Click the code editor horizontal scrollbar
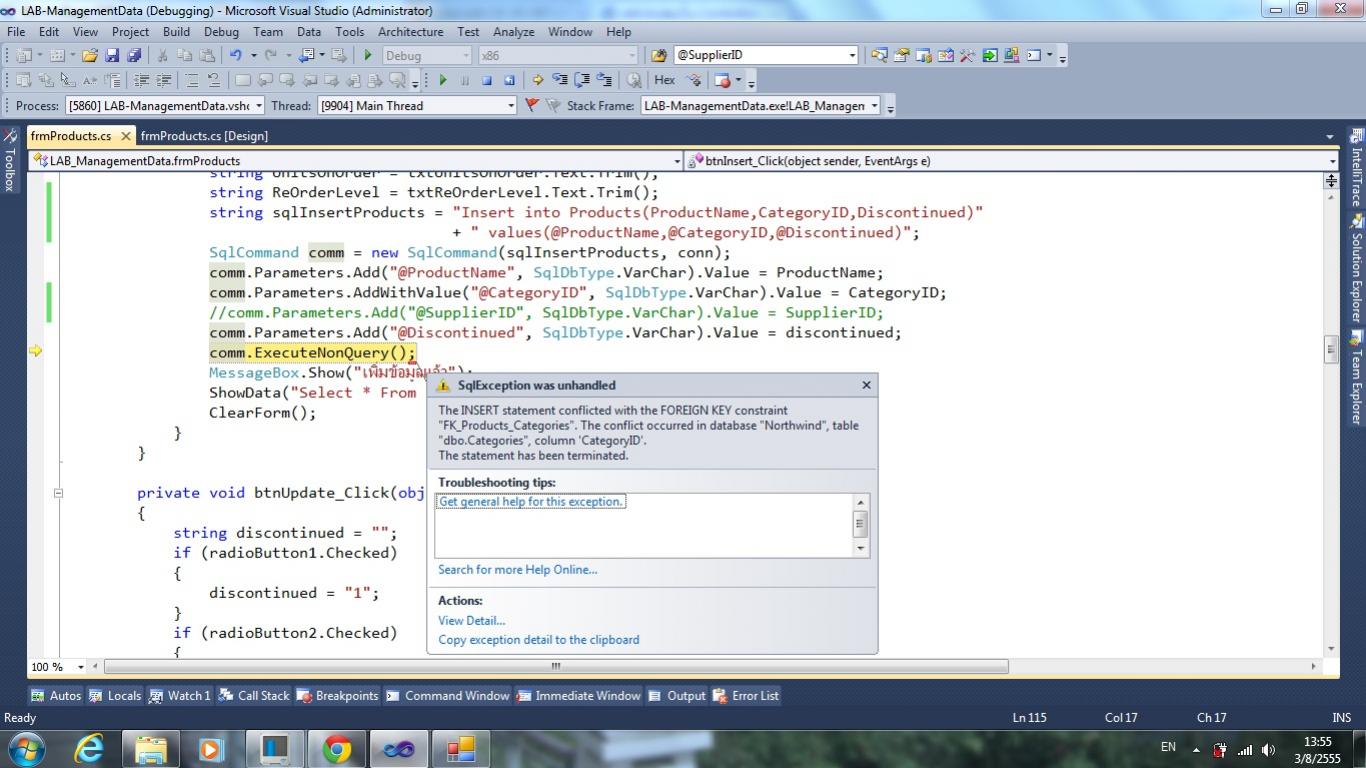 556,666
